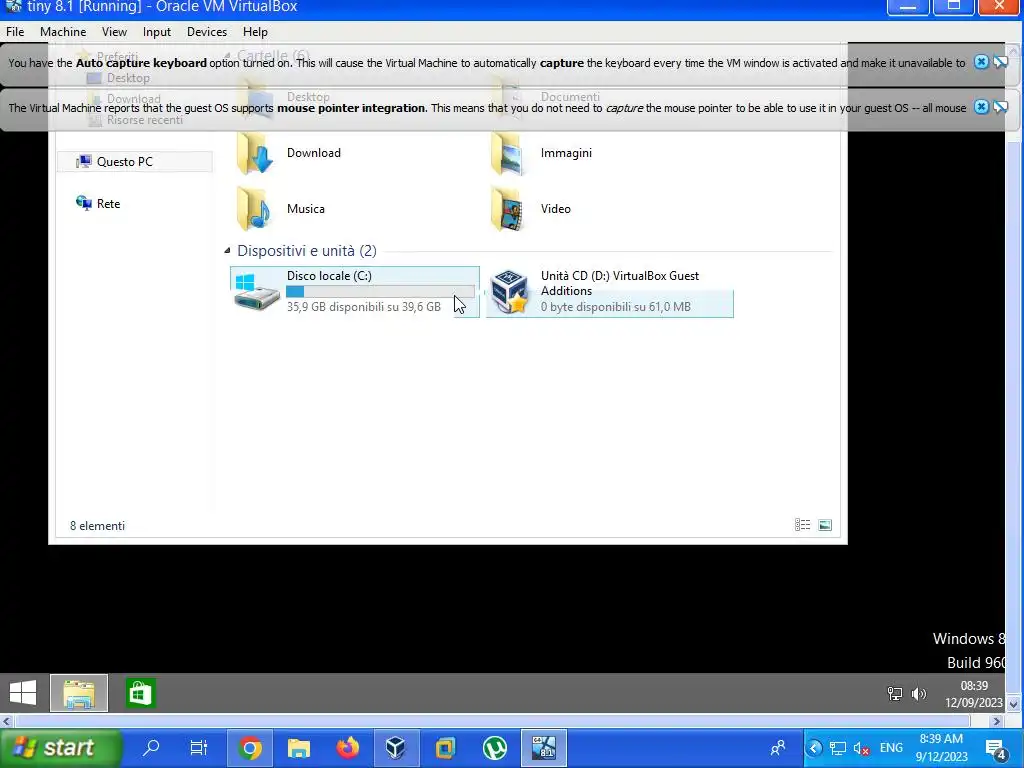Open Google Chrome on host taskbar
The image size is (1024, 768).
coord(250,748)
